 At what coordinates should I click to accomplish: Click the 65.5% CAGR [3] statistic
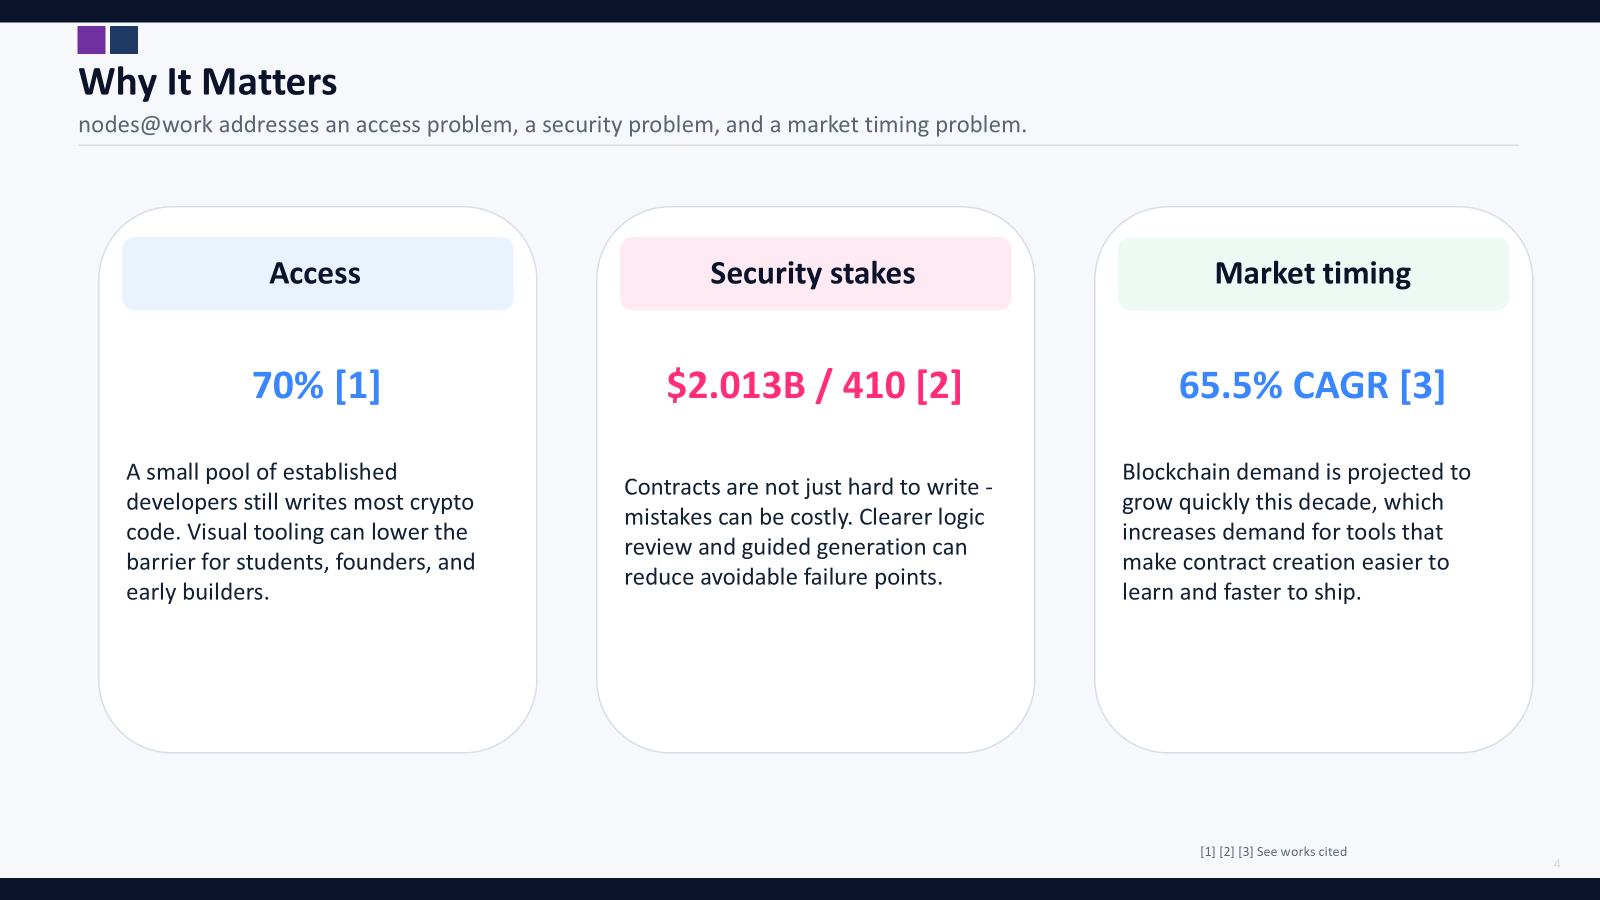click(1312, 385)
